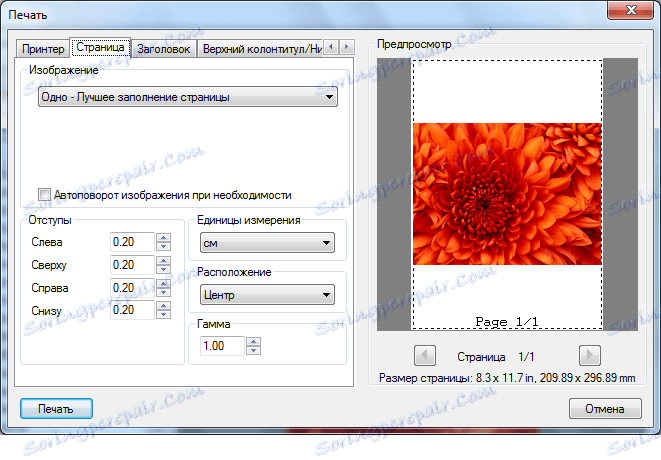Screen dimensions: 661x460
Task: Go to next preview page
Action: 590,355
